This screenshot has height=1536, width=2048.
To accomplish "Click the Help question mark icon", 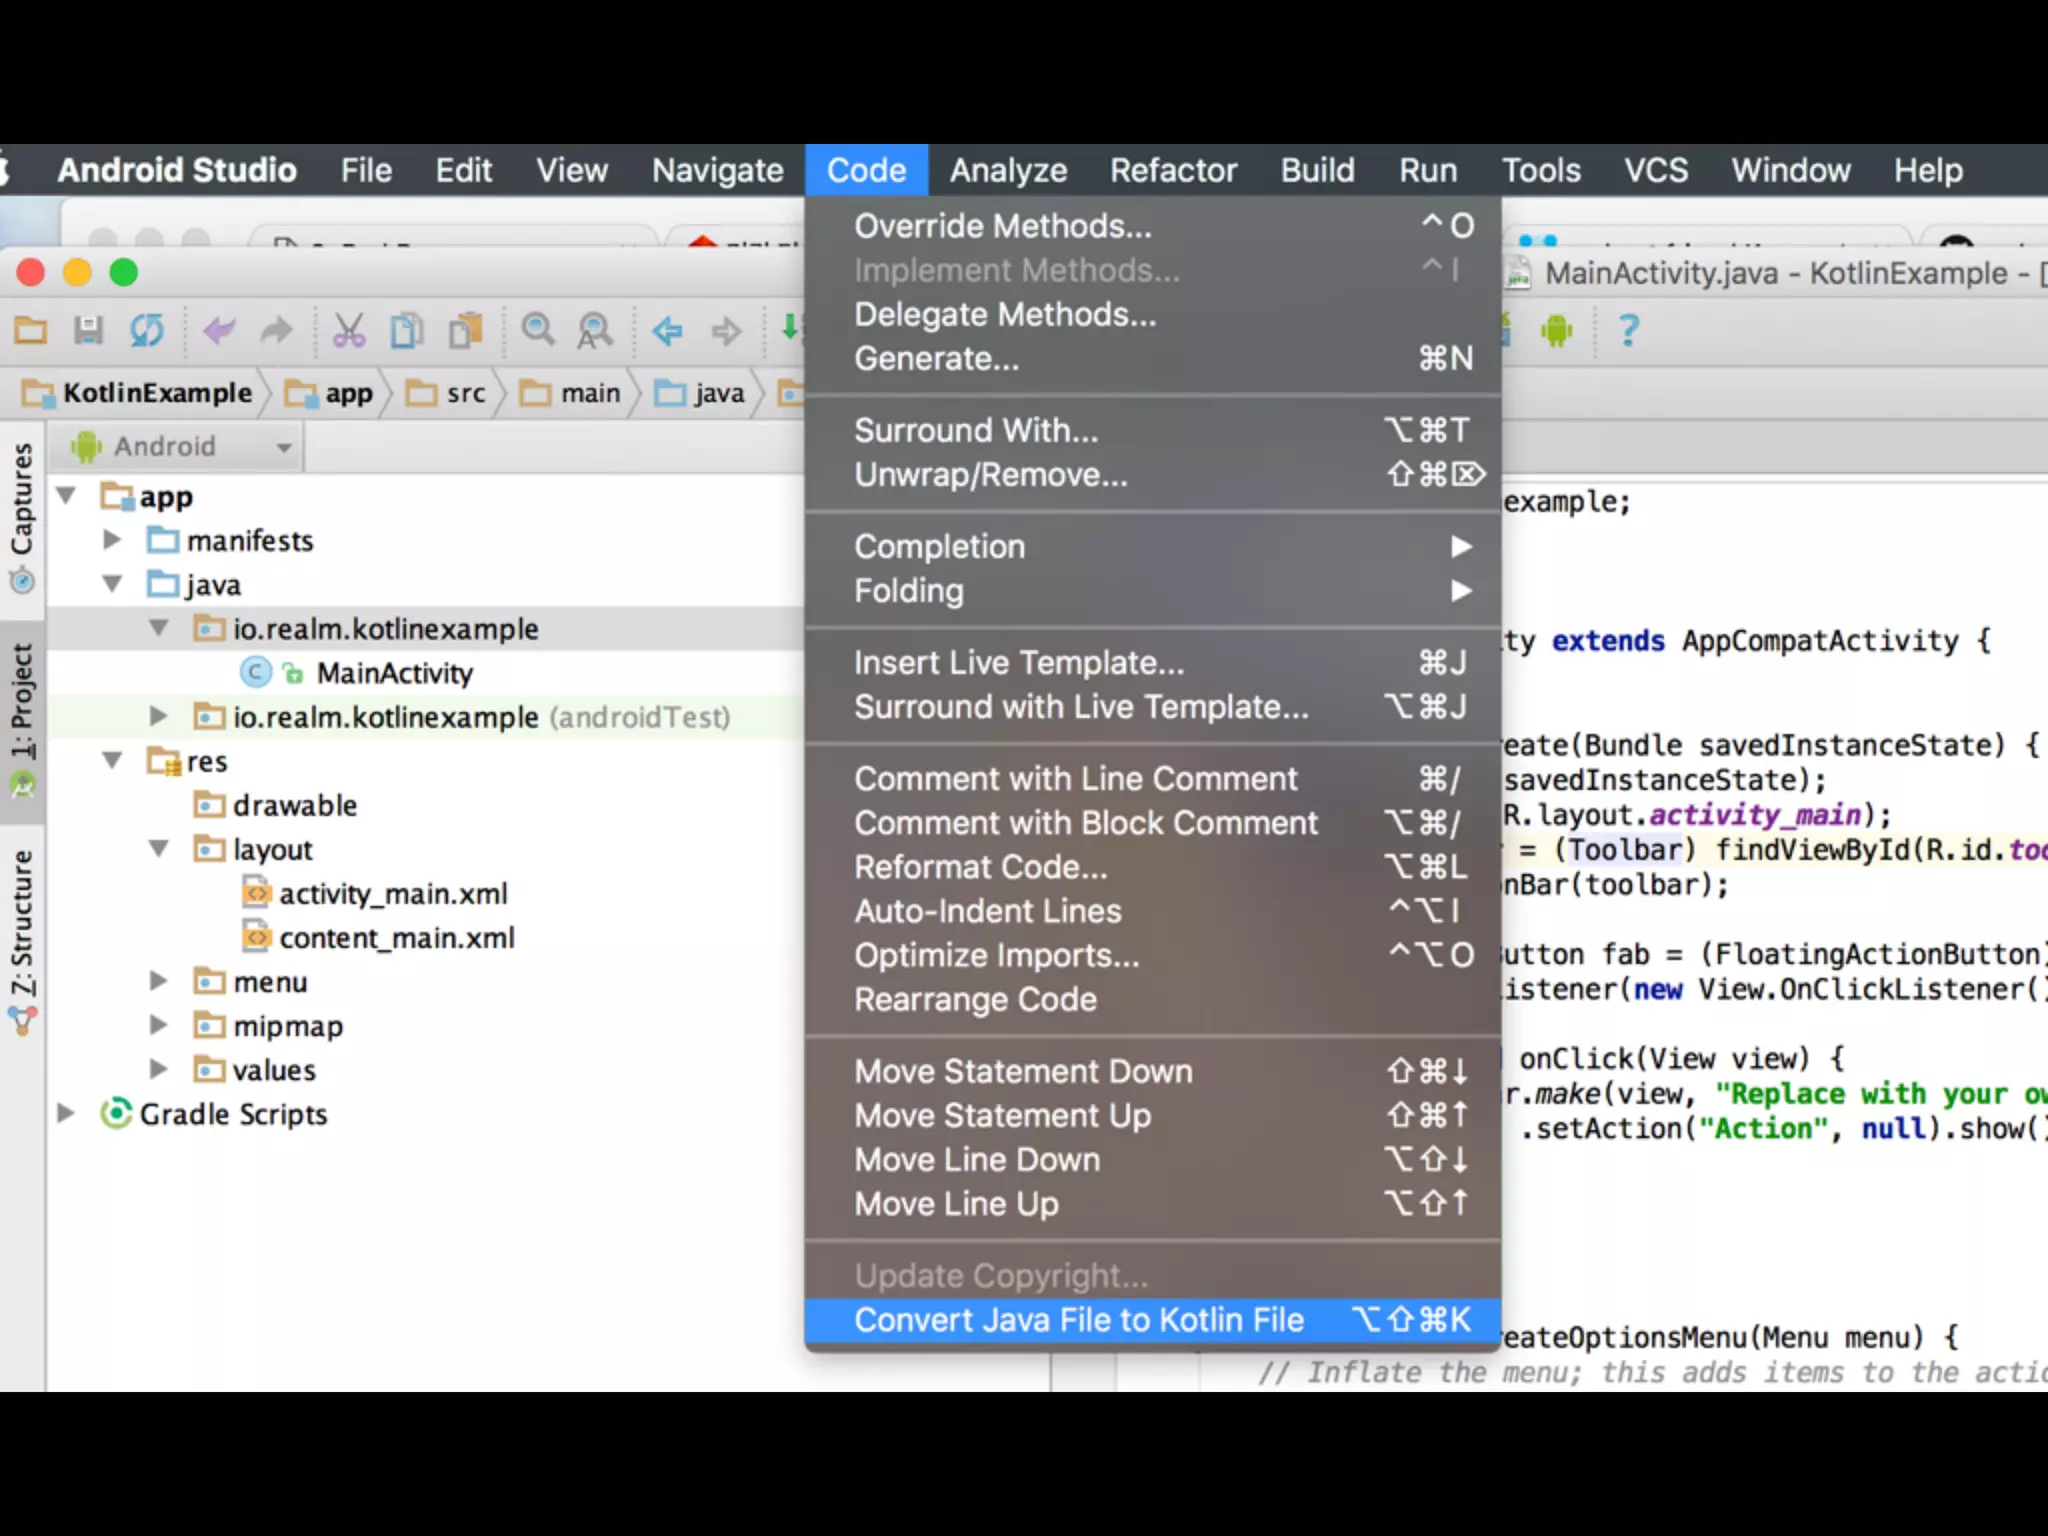I will (x=1628, y=330).
